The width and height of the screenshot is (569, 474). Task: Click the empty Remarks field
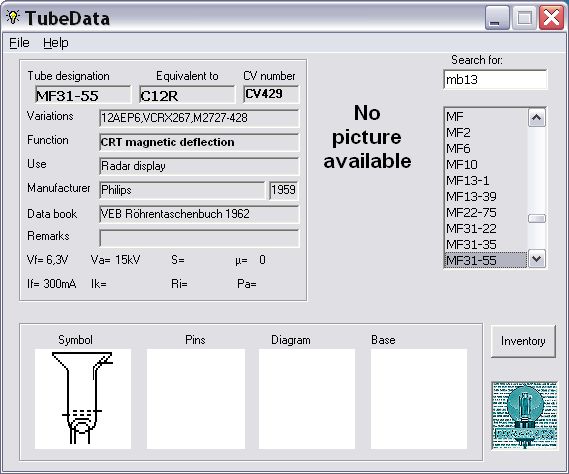(199, 238)
